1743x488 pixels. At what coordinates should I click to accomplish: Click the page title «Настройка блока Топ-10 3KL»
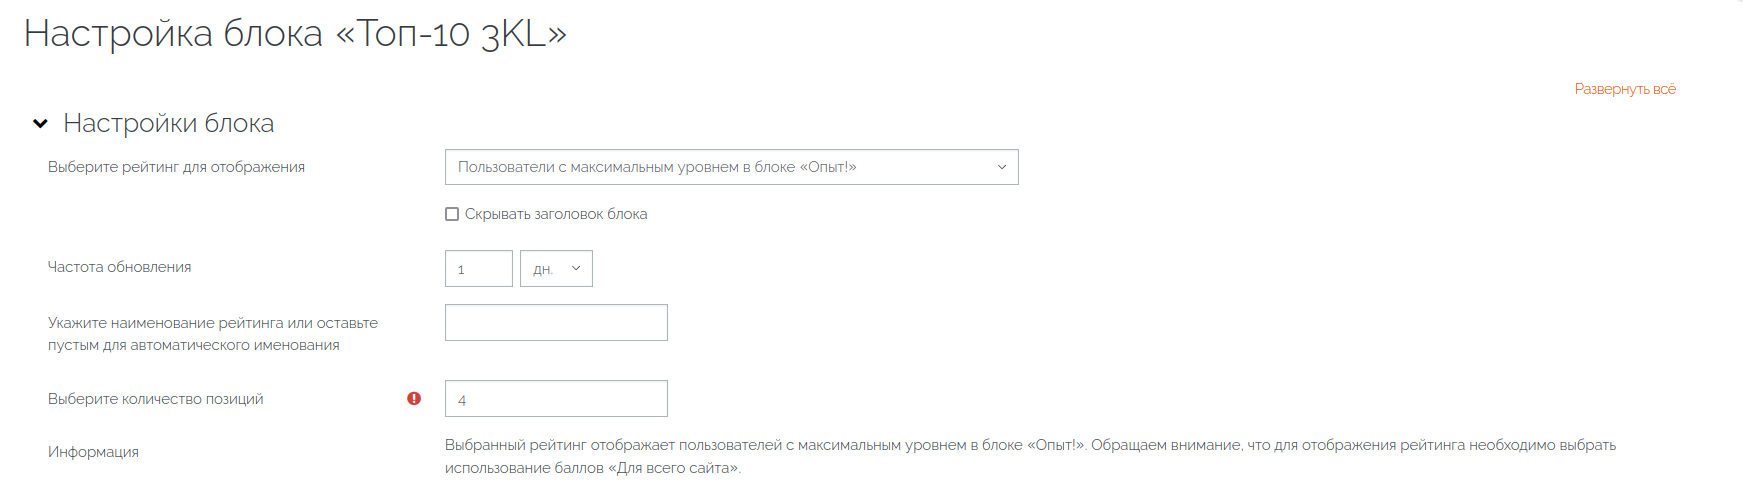tap(295, 34)
